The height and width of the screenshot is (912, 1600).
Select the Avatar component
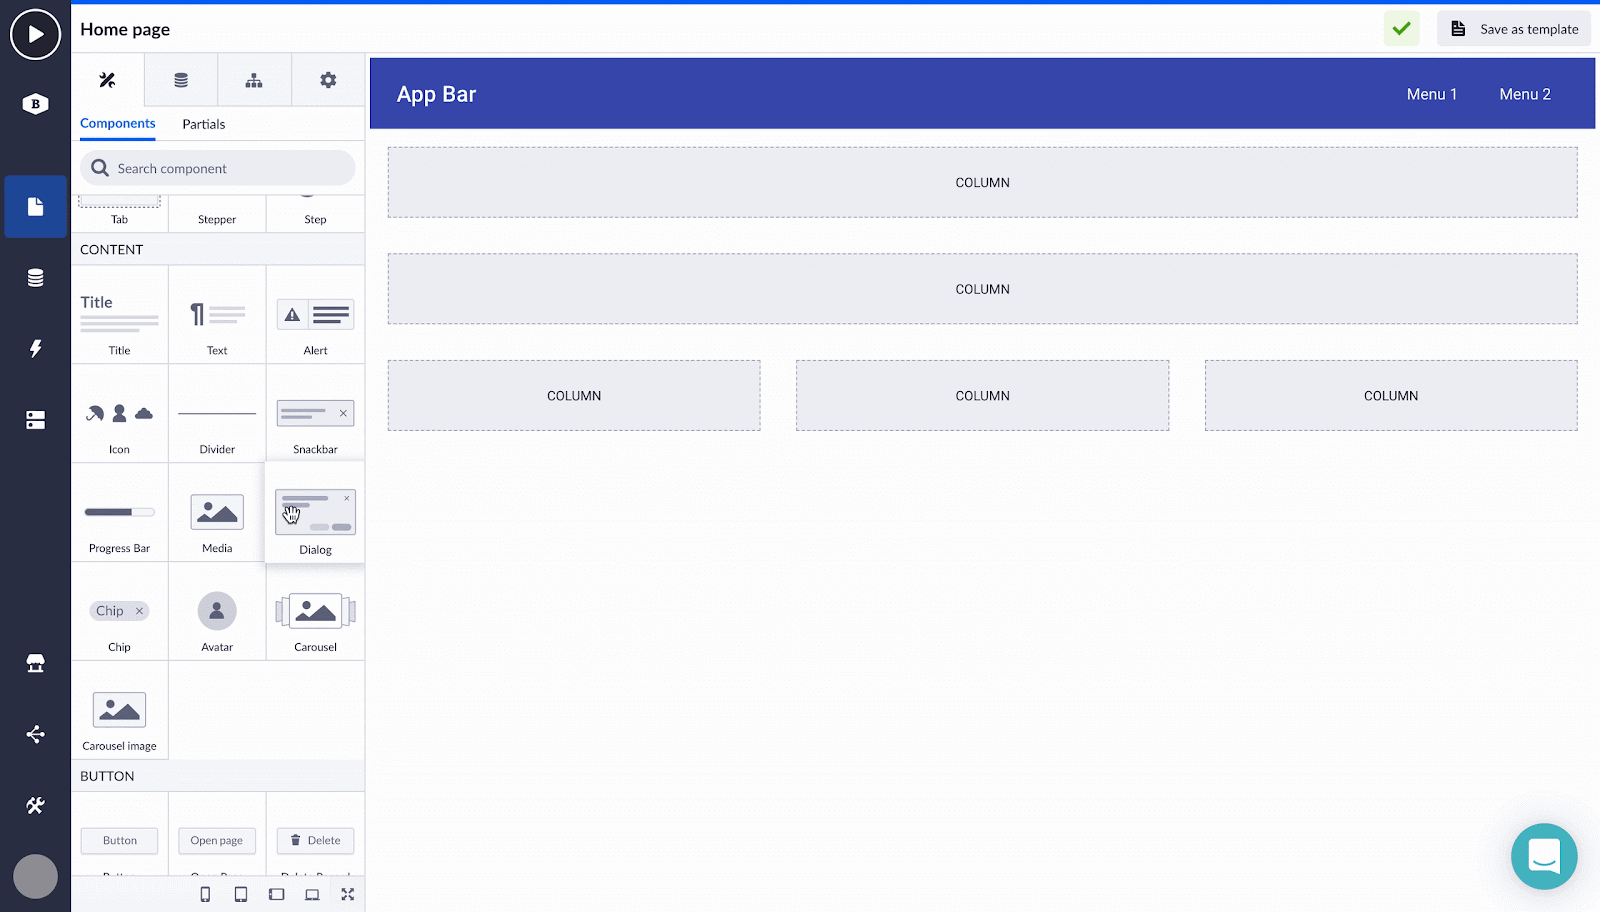pos(217,612)
